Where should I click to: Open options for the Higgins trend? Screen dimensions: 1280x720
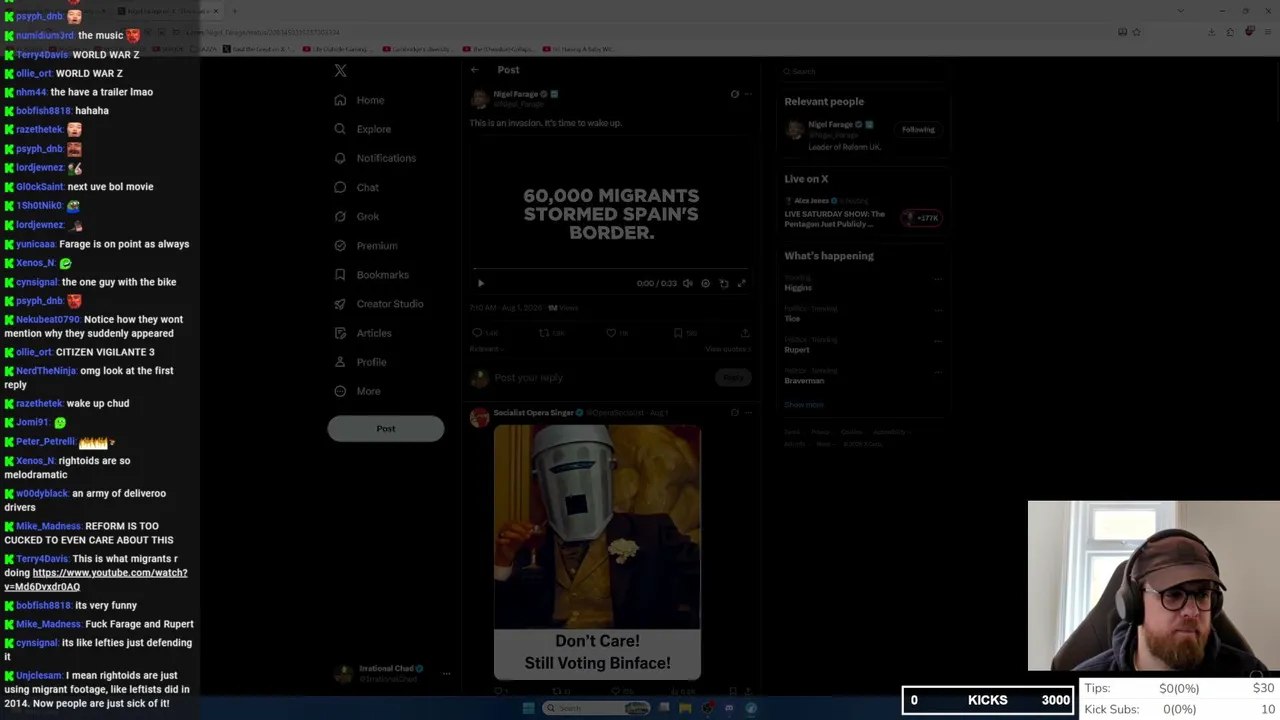point(938,279)
